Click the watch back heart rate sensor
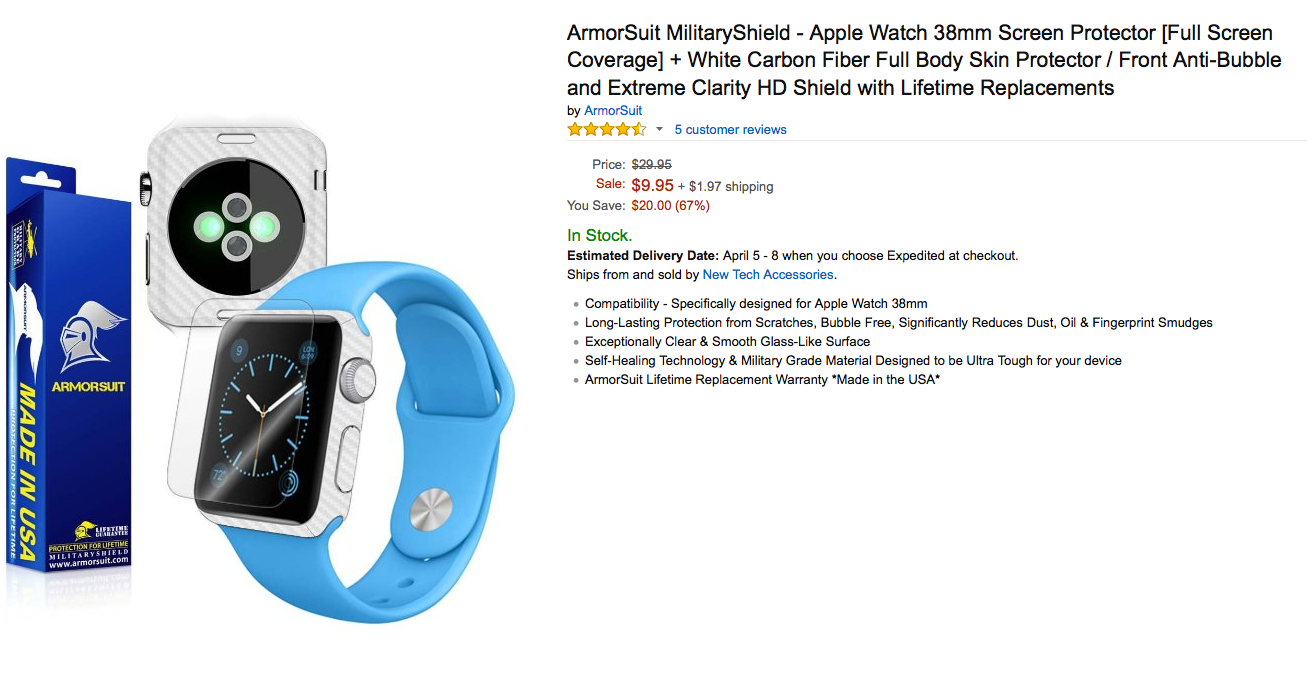 point(235,227)
